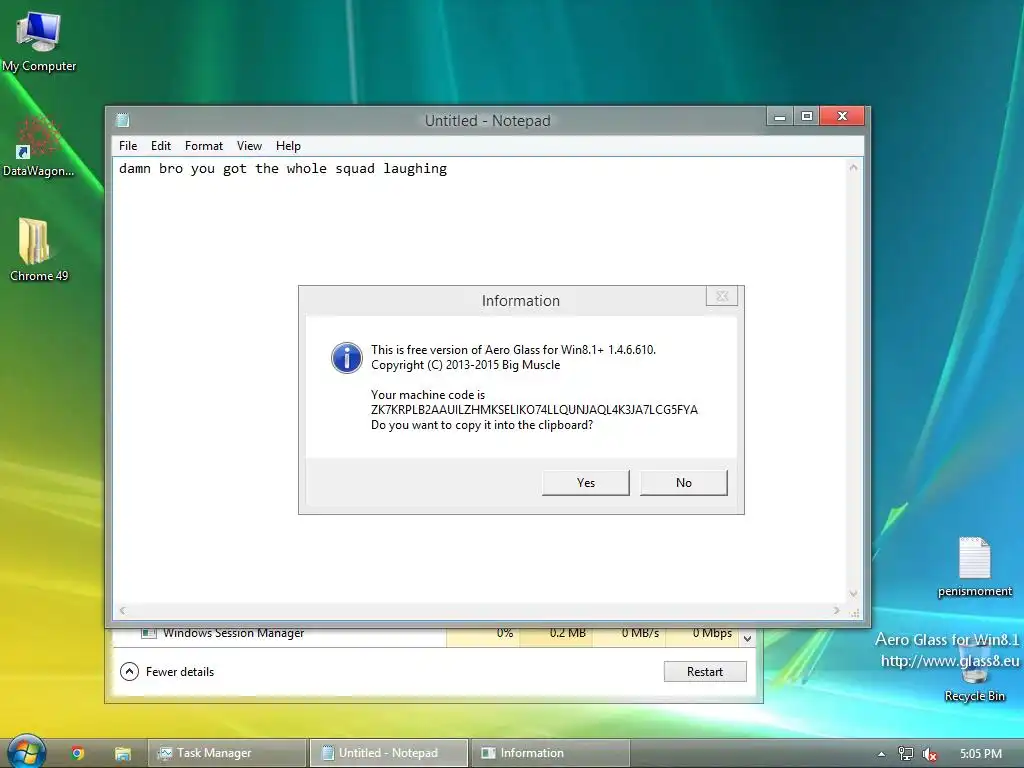Click the blue information icon in dialog
The width and height of the screenshot is (1024, 768).
[347, 357]
